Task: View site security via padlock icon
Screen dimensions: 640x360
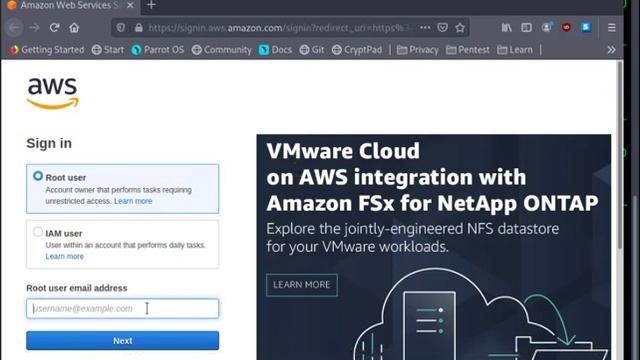Action: pos(139,28)
